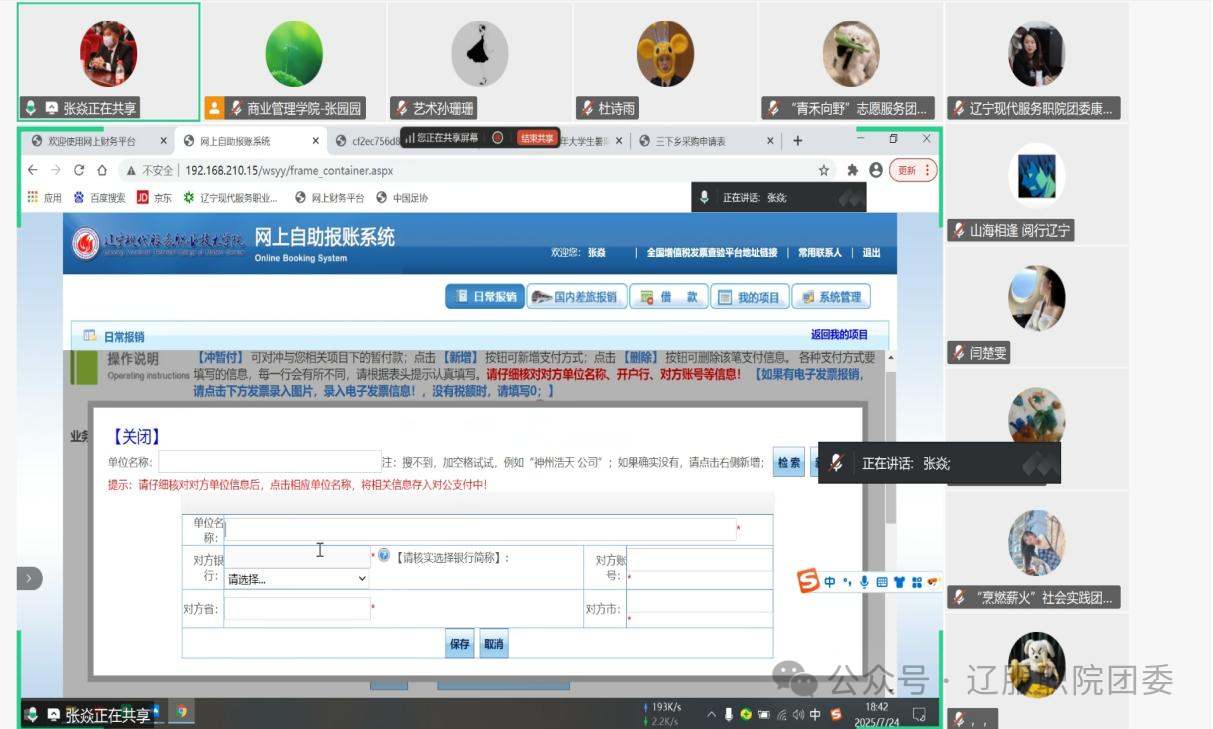Click help icon beside bank field

click(x=384, y=556)
